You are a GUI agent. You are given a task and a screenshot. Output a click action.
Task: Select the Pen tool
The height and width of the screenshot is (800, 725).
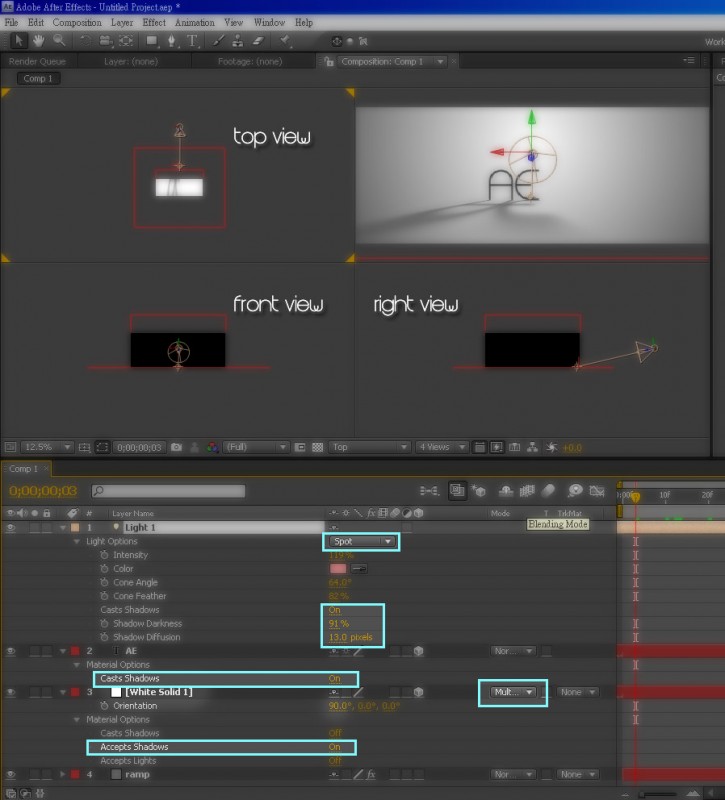click(x=172, y=40)
